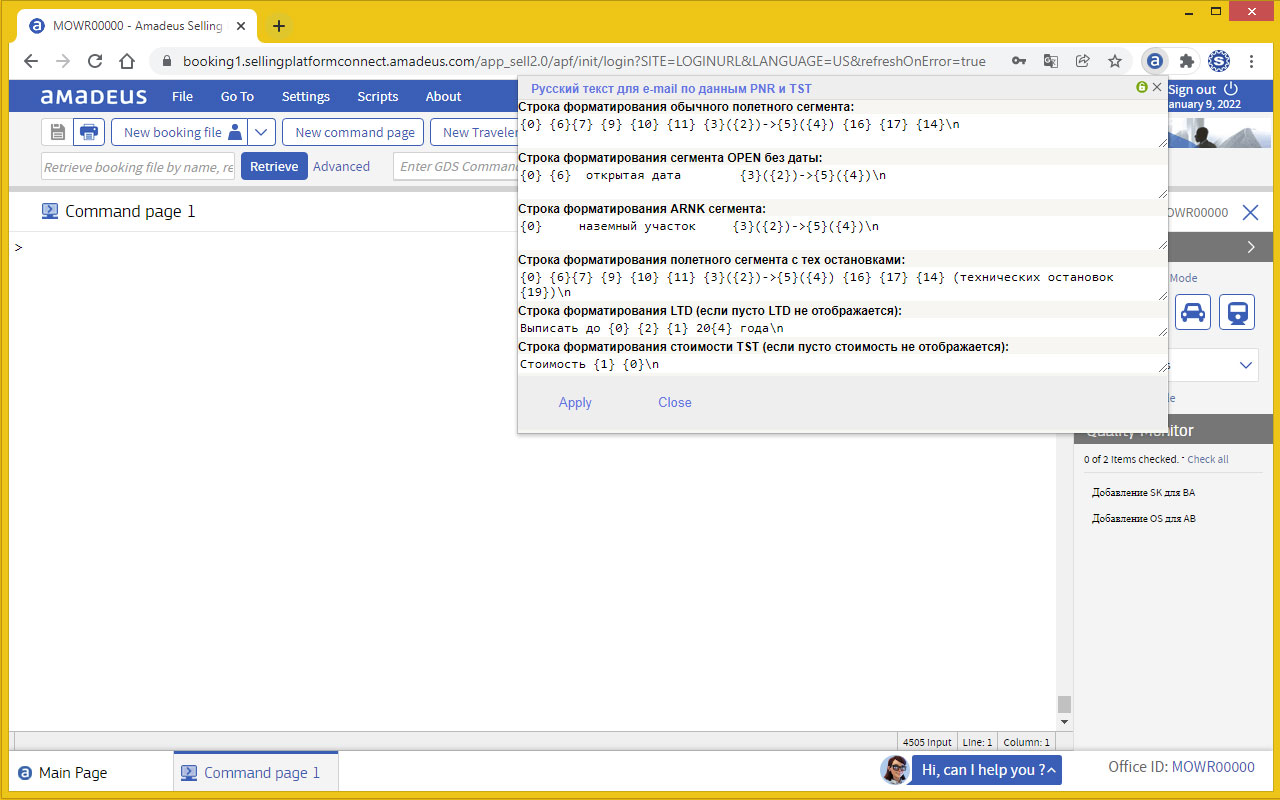Bookmark this page with the star icon
Screen dimensions: 1280x800
1115,61
